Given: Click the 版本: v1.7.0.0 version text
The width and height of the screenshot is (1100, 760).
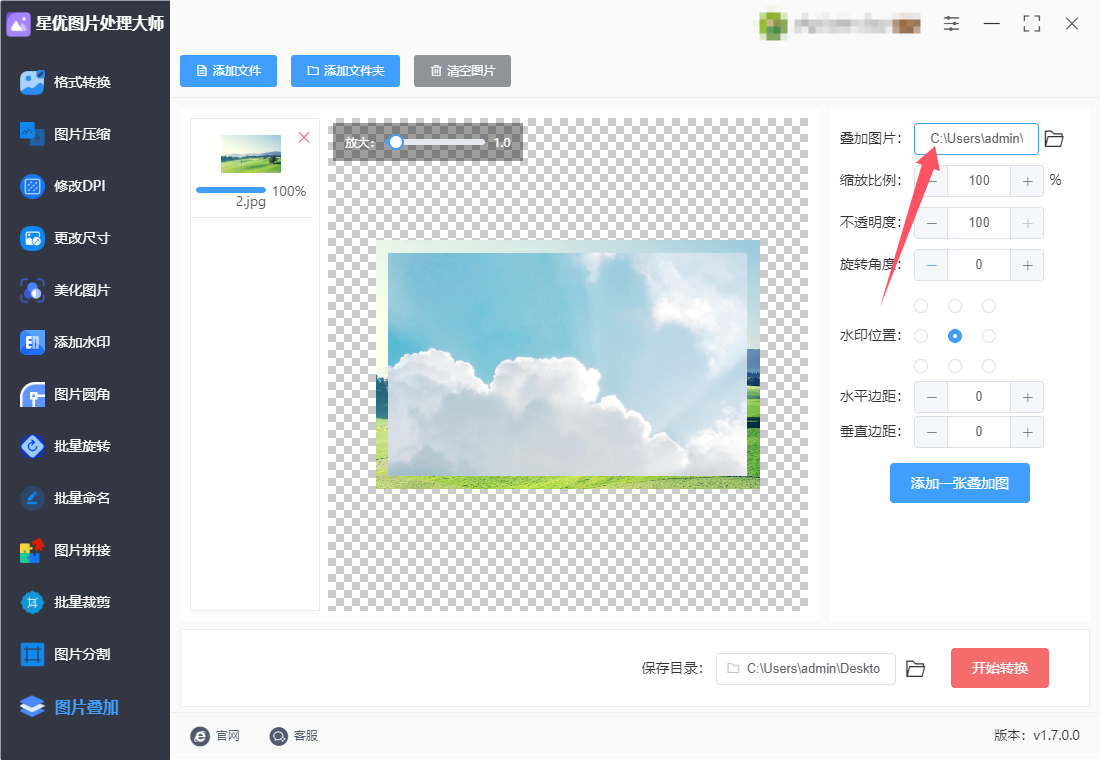Looking at the screenshot, I should (1036, 735).
